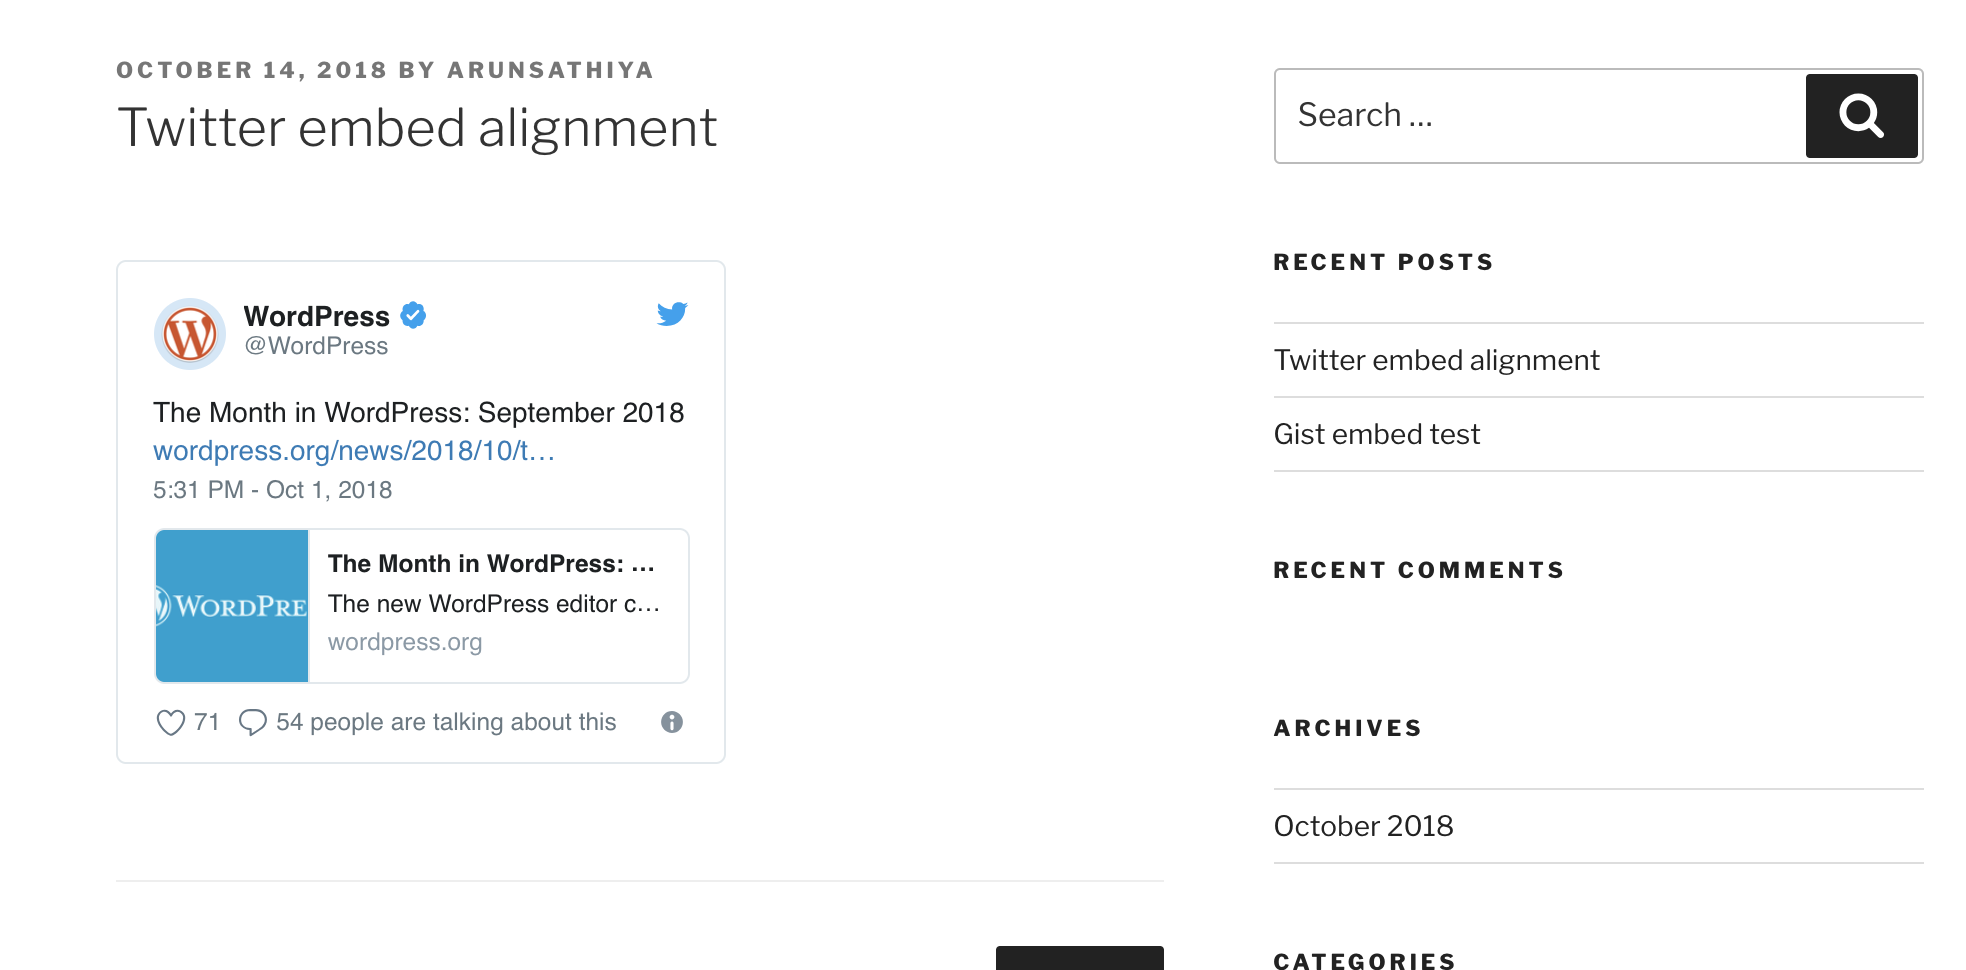This screenshot has width=1966, height=970.
Task: Open the Twitter embed alignment post
Action: pos(1436,360)
